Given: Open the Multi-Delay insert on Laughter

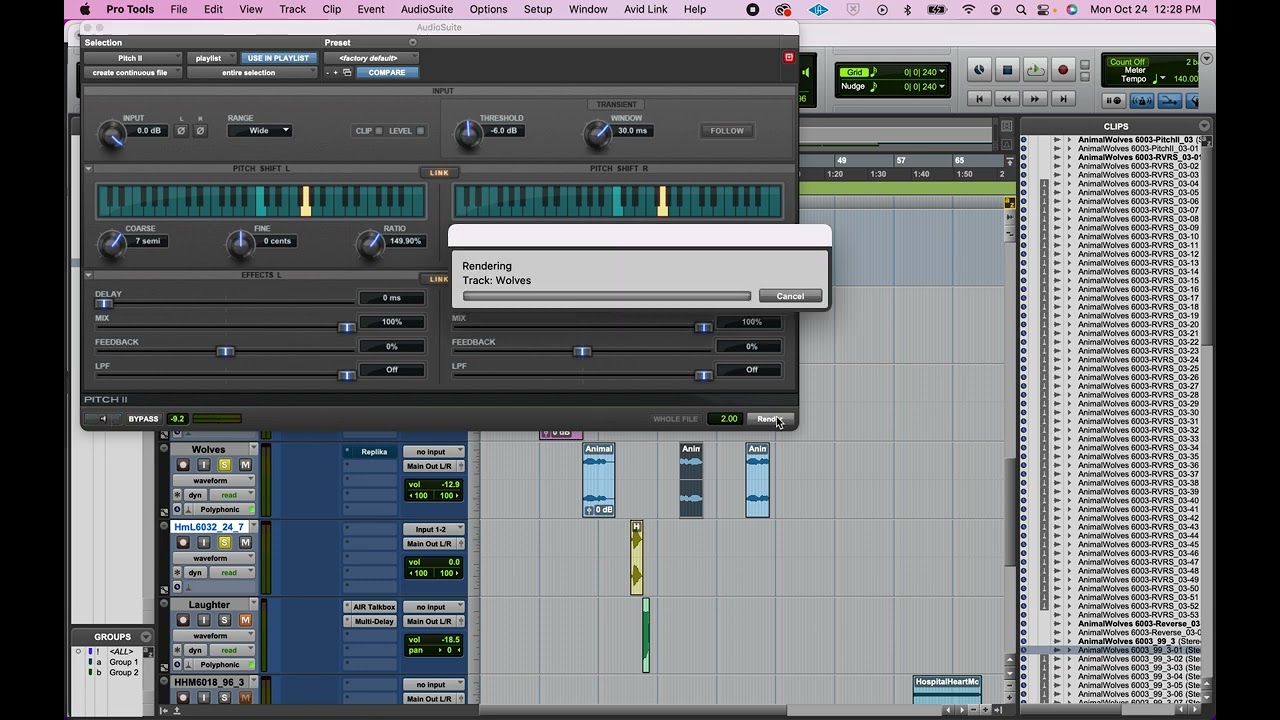Looking at the screenshot, I should click(374, 621).
